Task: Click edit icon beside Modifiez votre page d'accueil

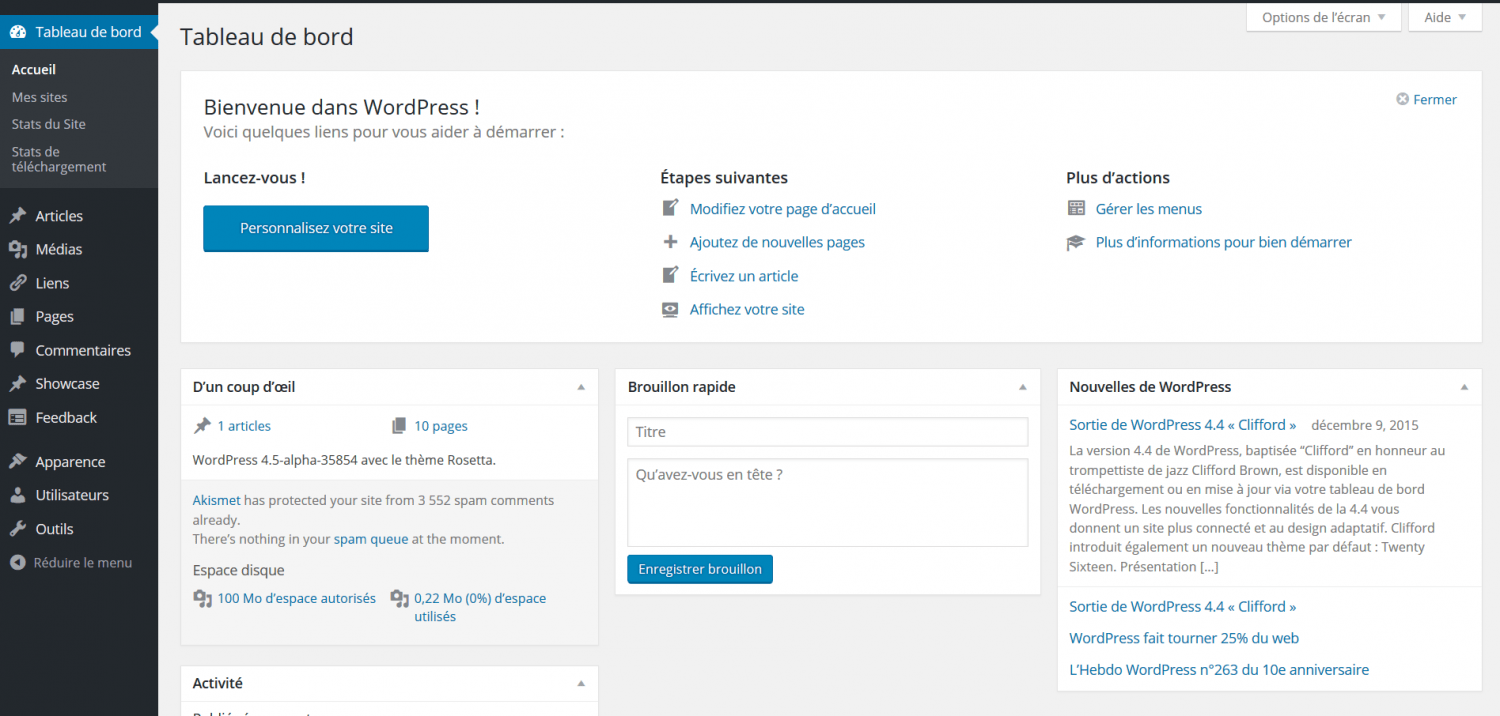Action: [670, 209]
